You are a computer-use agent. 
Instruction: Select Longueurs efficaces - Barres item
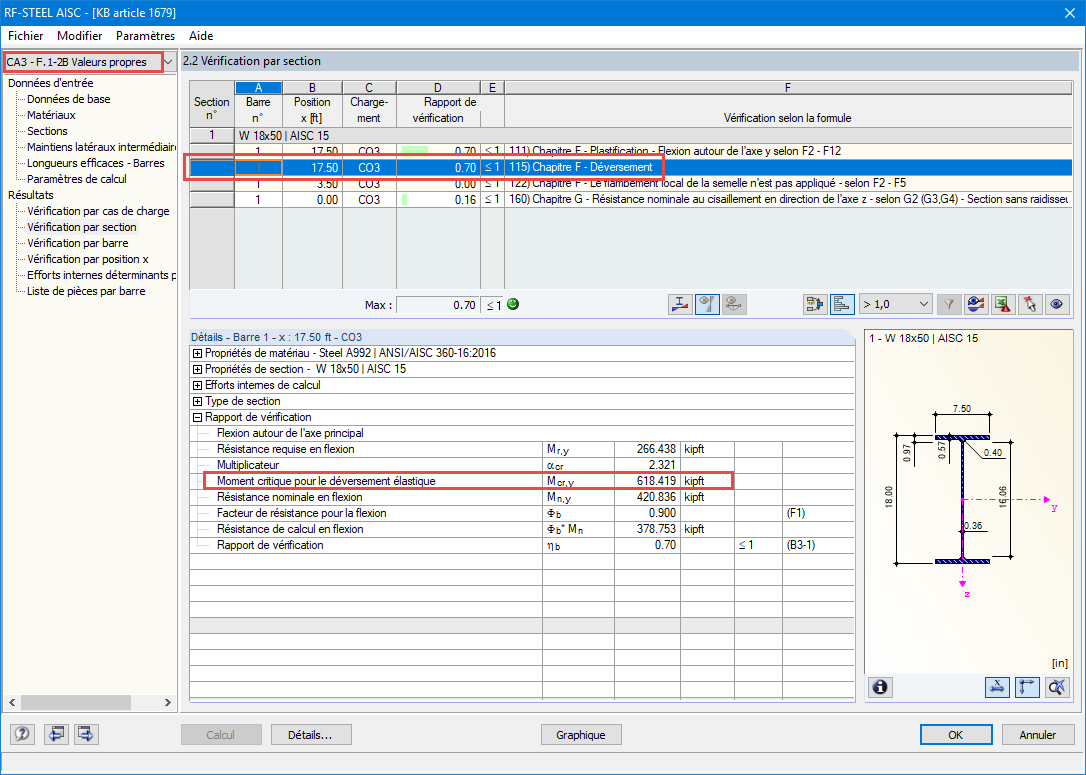[96, 163]
